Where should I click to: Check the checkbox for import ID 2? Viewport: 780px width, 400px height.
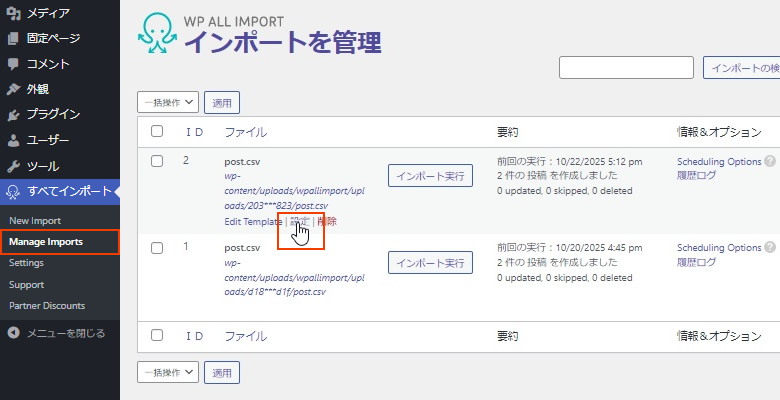click(x=156, y=161)
